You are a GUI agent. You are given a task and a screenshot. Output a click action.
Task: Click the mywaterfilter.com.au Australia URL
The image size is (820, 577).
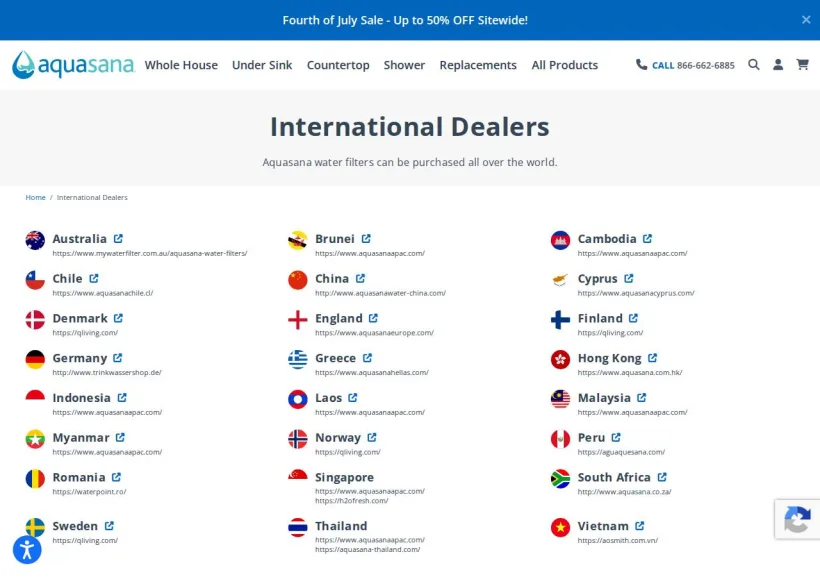150,253
